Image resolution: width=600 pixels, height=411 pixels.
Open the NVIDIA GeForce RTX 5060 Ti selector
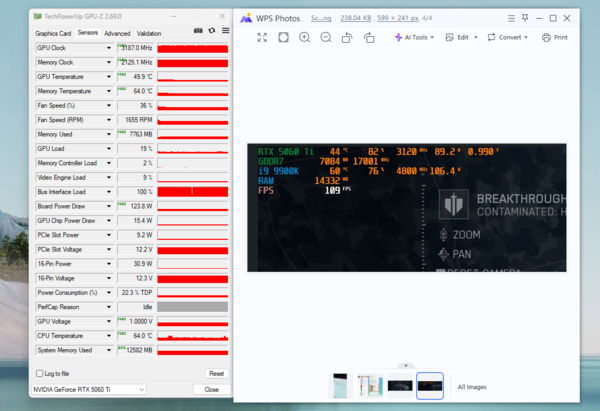[88, 390]
